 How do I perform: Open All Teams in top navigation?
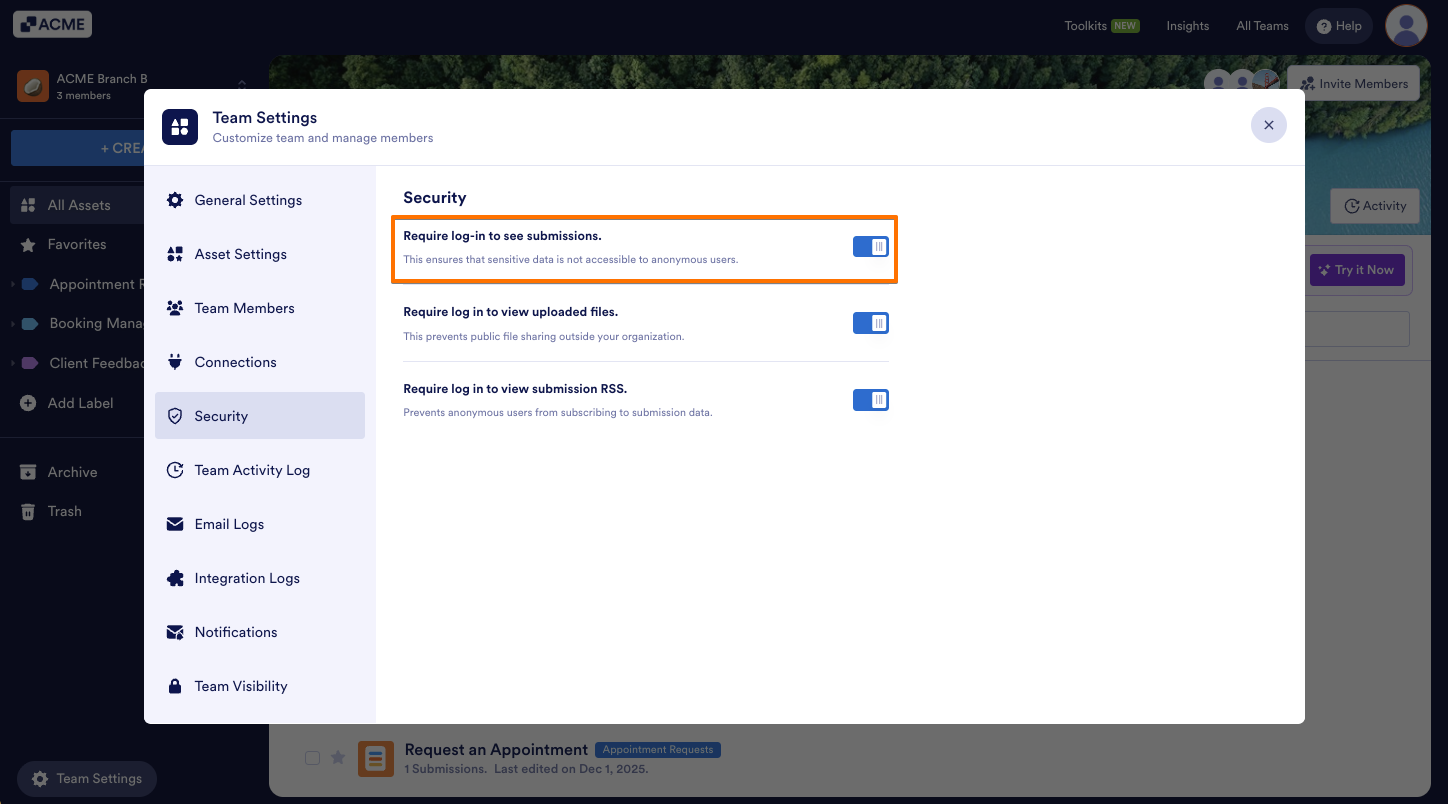[x=1263, y=26]
